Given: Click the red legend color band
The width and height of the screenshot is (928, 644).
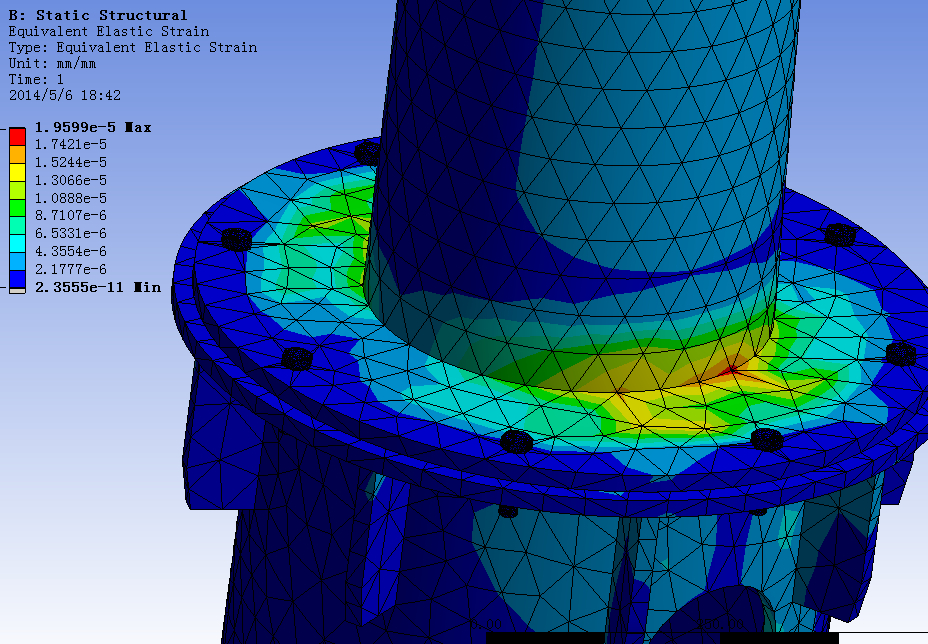Looking at the screenshot, I should pyautogui.click(x=17, y=137).
